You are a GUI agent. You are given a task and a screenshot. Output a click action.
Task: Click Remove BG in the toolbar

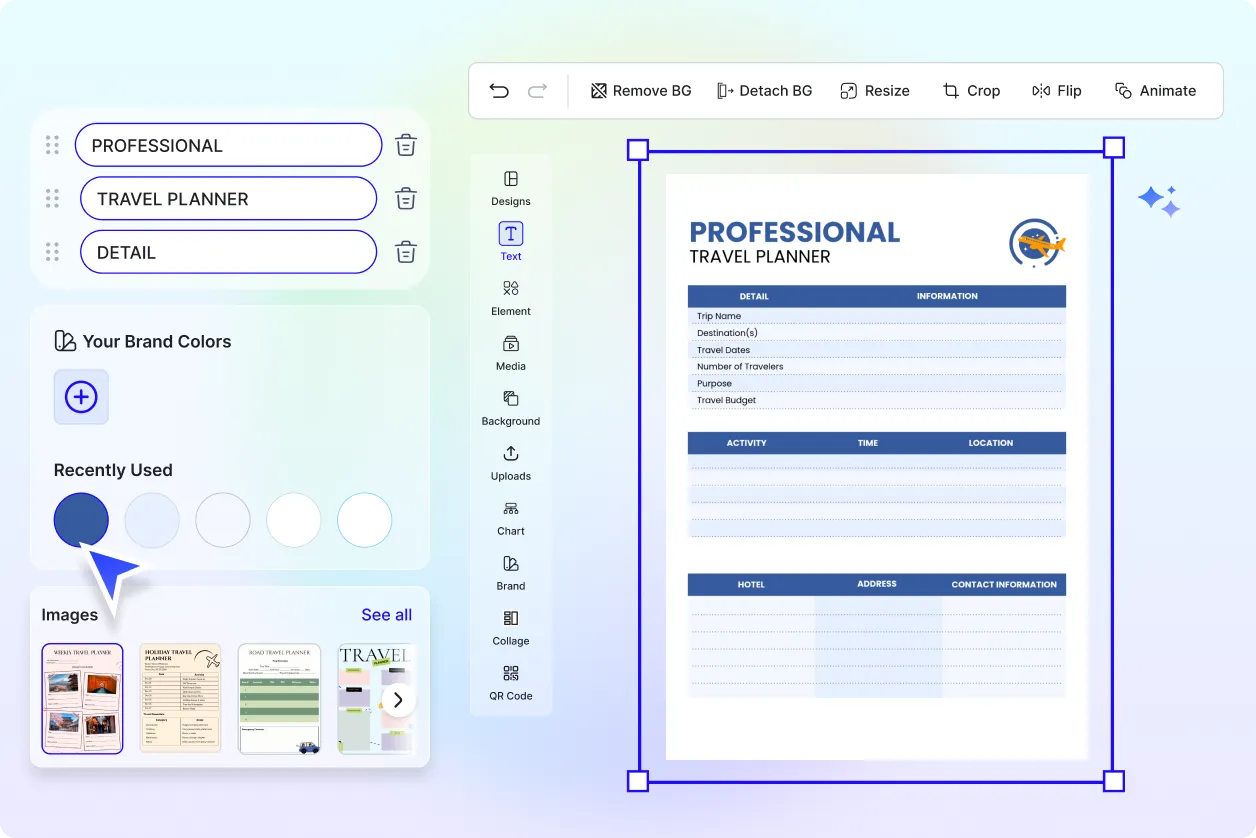point(641,90)
